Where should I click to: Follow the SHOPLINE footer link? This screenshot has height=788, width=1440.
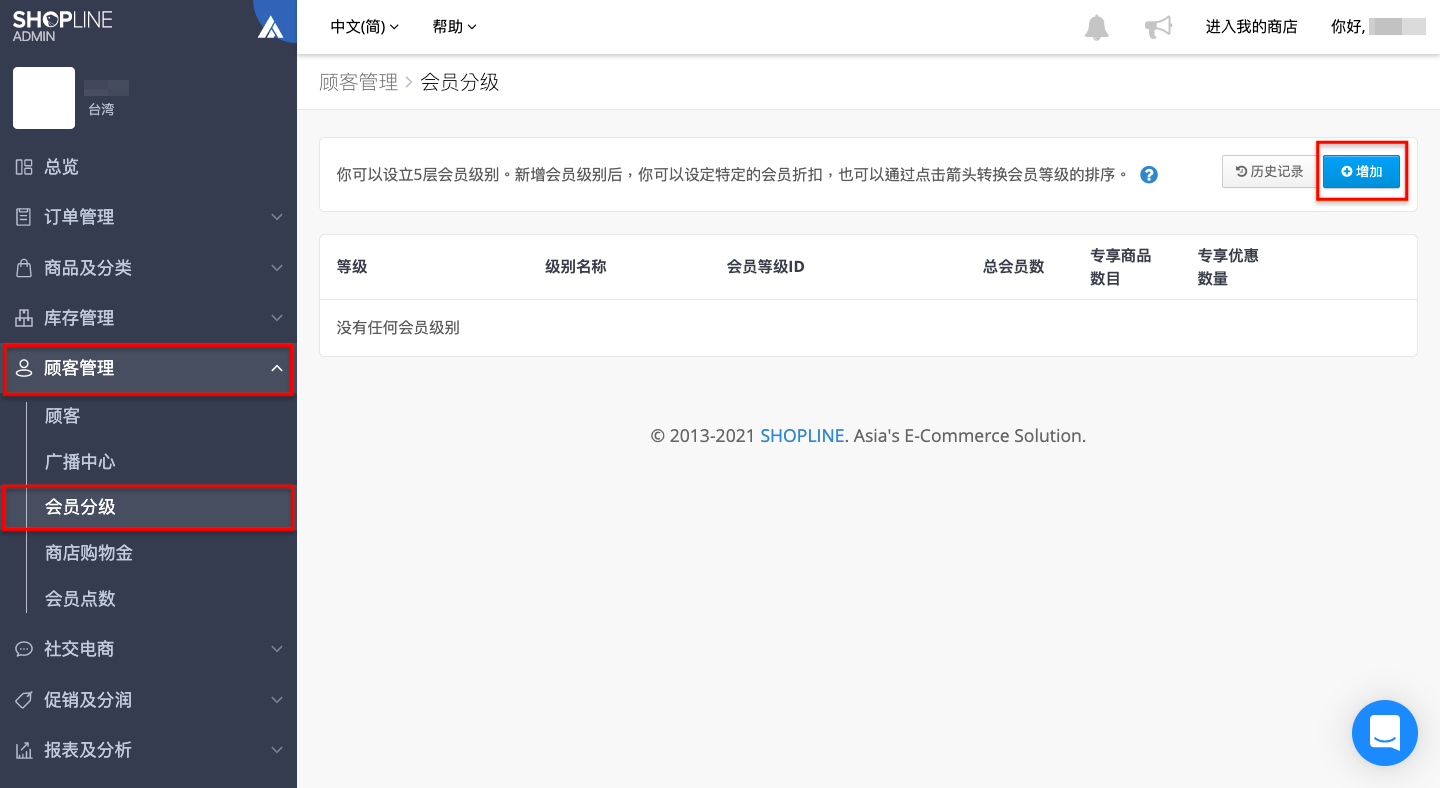pos(802,436)
